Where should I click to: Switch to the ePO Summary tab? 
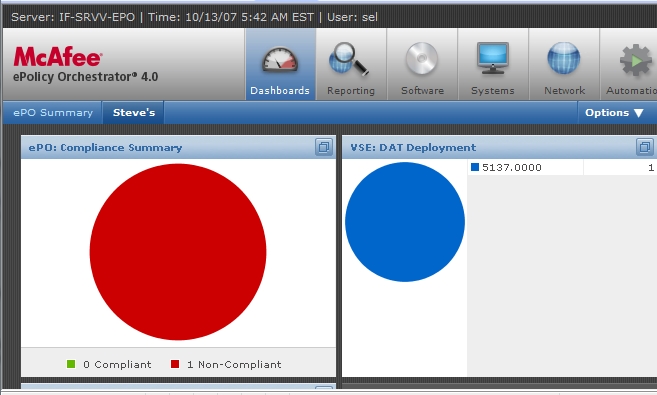point(53,113)
